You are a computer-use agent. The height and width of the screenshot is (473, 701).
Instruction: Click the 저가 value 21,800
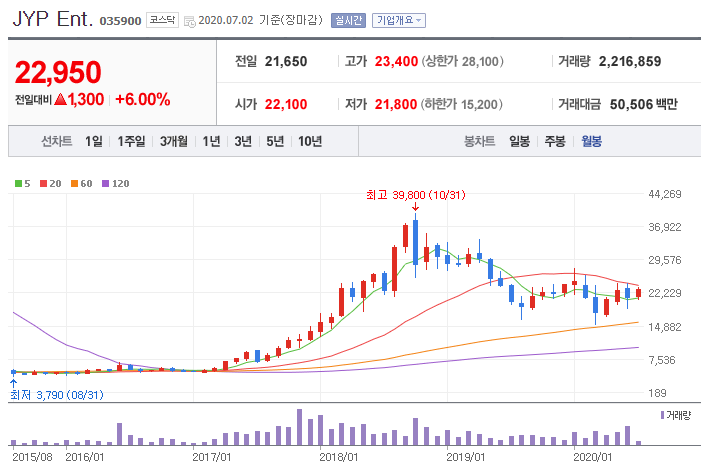[x=396, y=104]
